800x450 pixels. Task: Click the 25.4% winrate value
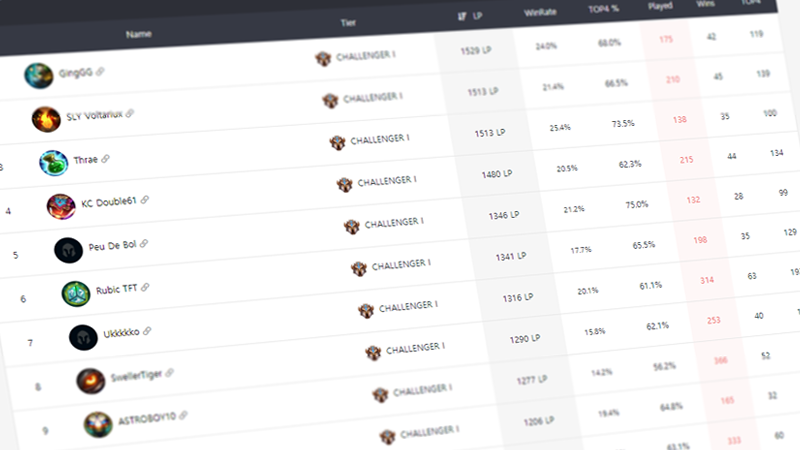(560, 128)
